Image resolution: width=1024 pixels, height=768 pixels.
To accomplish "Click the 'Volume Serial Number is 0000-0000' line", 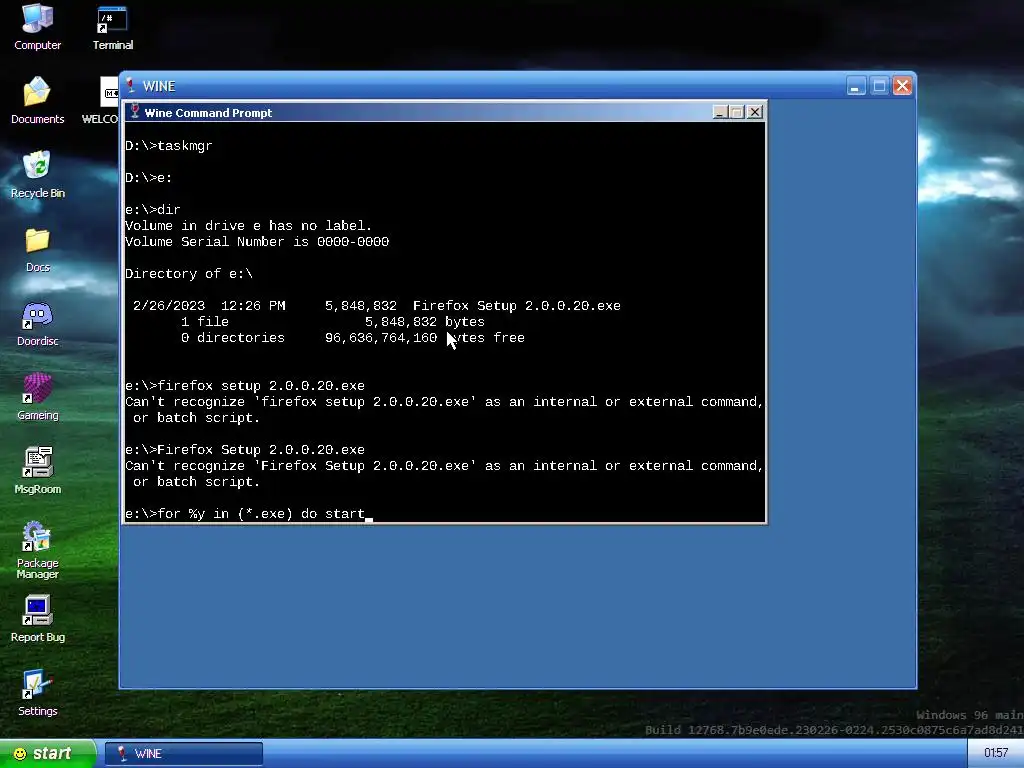I will (x=257, y=242).
